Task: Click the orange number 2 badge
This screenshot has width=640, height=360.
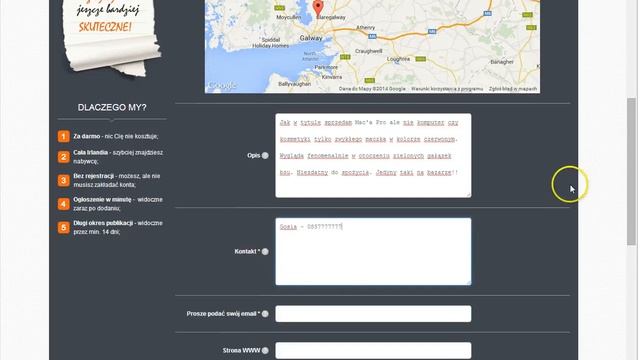Action: [64, 157]
